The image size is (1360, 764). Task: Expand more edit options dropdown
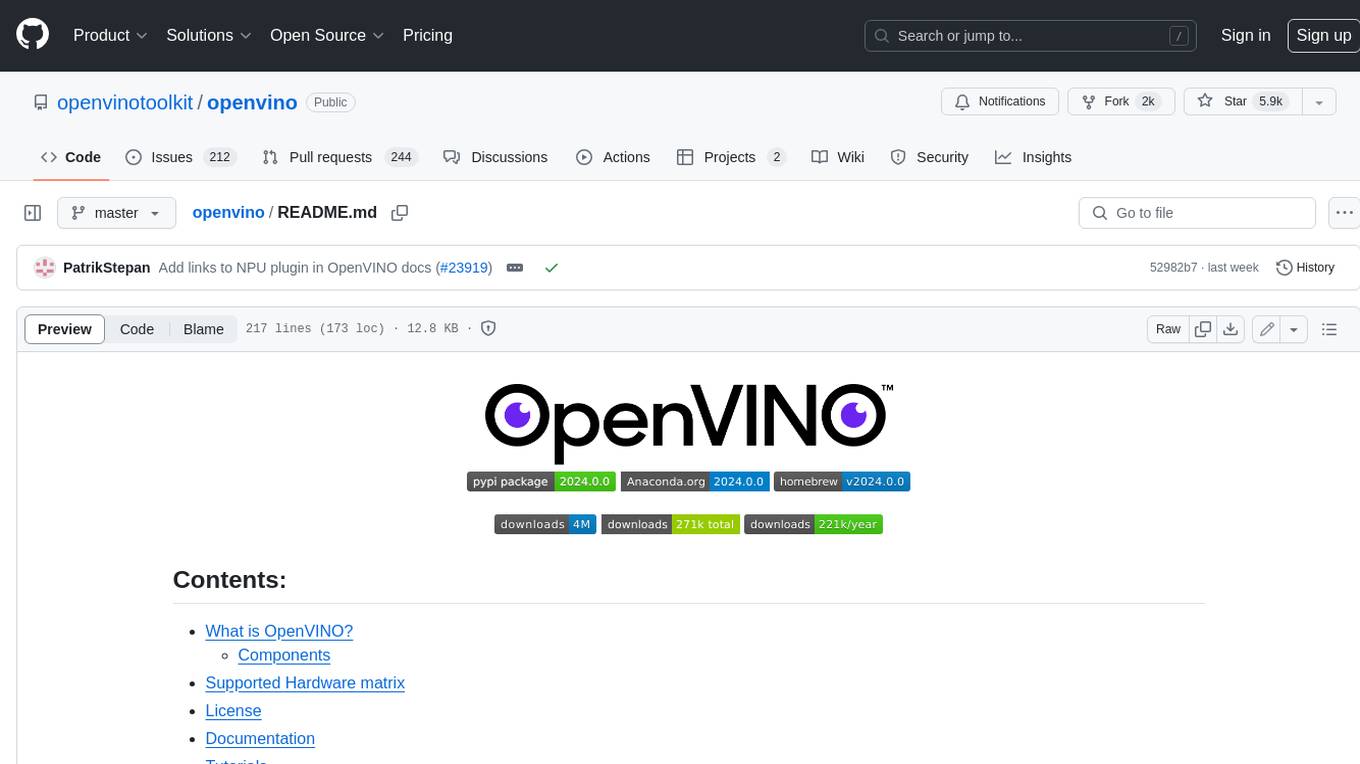point(1294,329)
